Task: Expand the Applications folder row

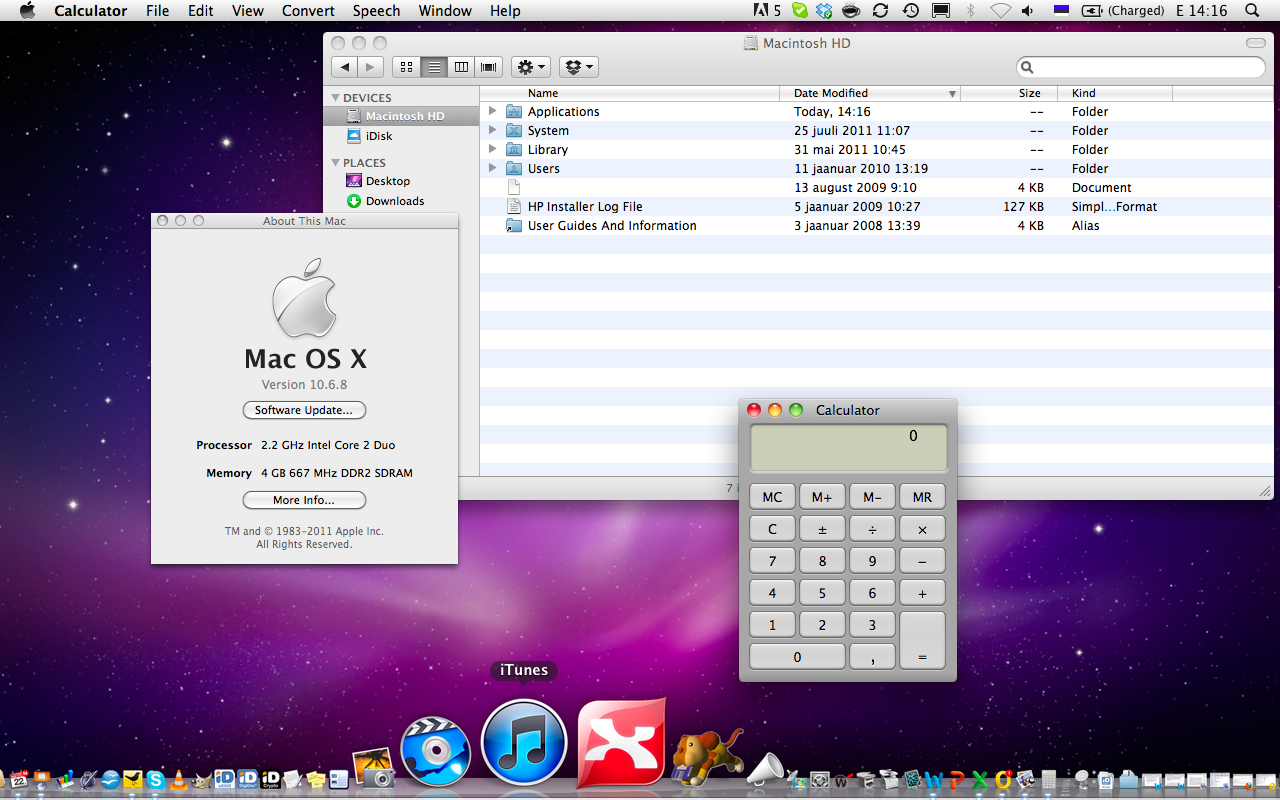Action: [492, 111]
